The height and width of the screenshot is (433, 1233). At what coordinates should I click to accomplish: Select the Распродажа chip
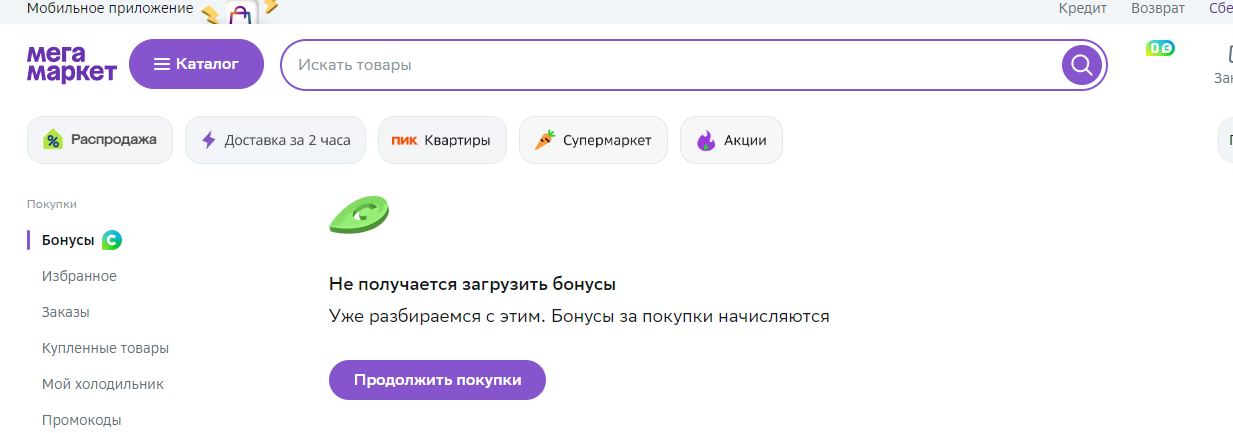coord(100,140)
